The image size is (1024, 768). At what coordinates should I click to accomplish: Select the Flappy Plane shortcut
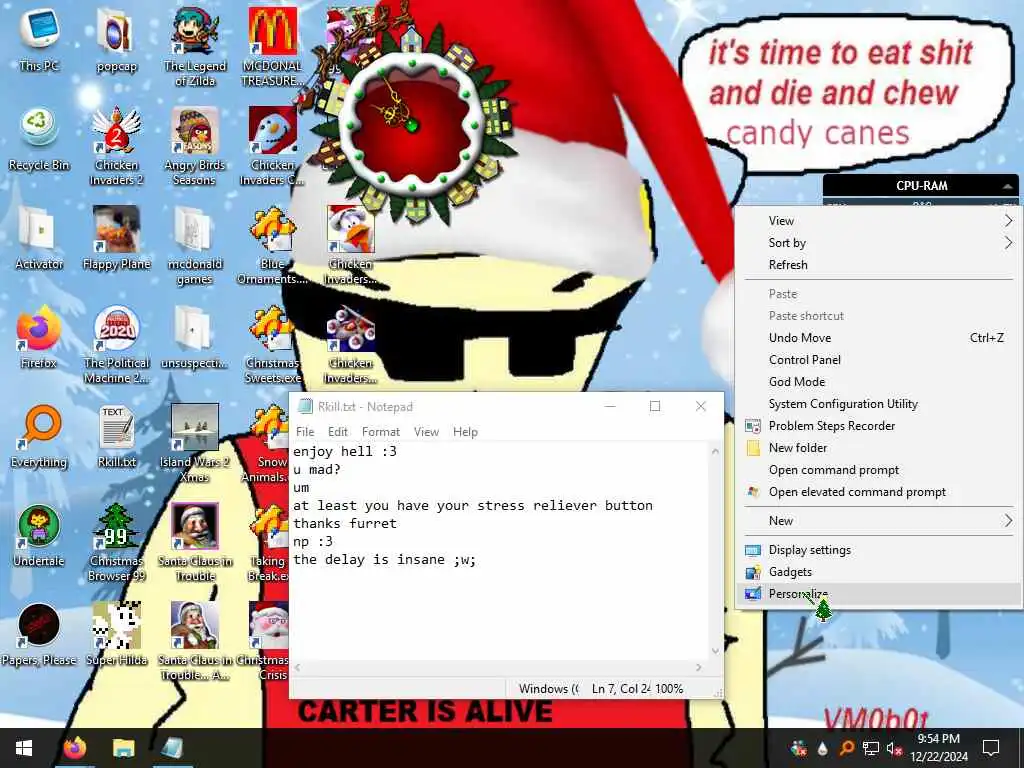click(116, 238)
